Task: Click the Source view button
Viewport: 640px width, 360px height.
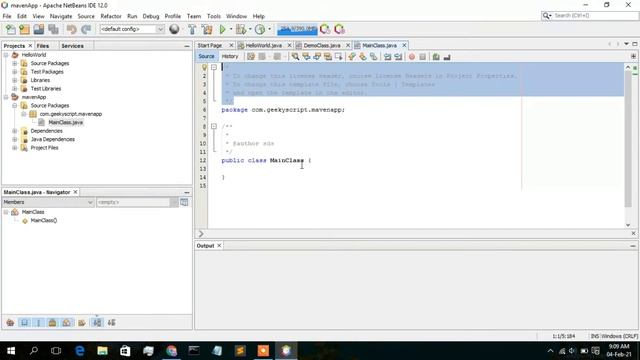Action: pyautogui.click(x=207, y=56)
